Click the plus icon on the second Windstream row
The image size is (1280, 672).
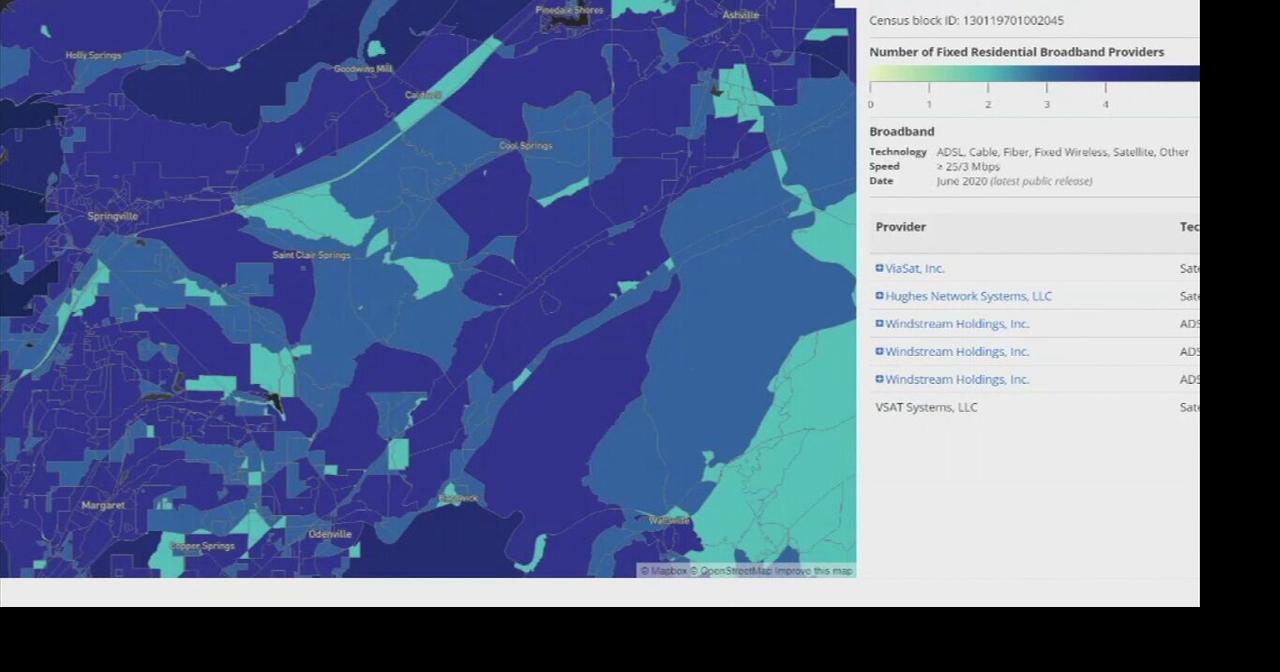tap(879, 351)
